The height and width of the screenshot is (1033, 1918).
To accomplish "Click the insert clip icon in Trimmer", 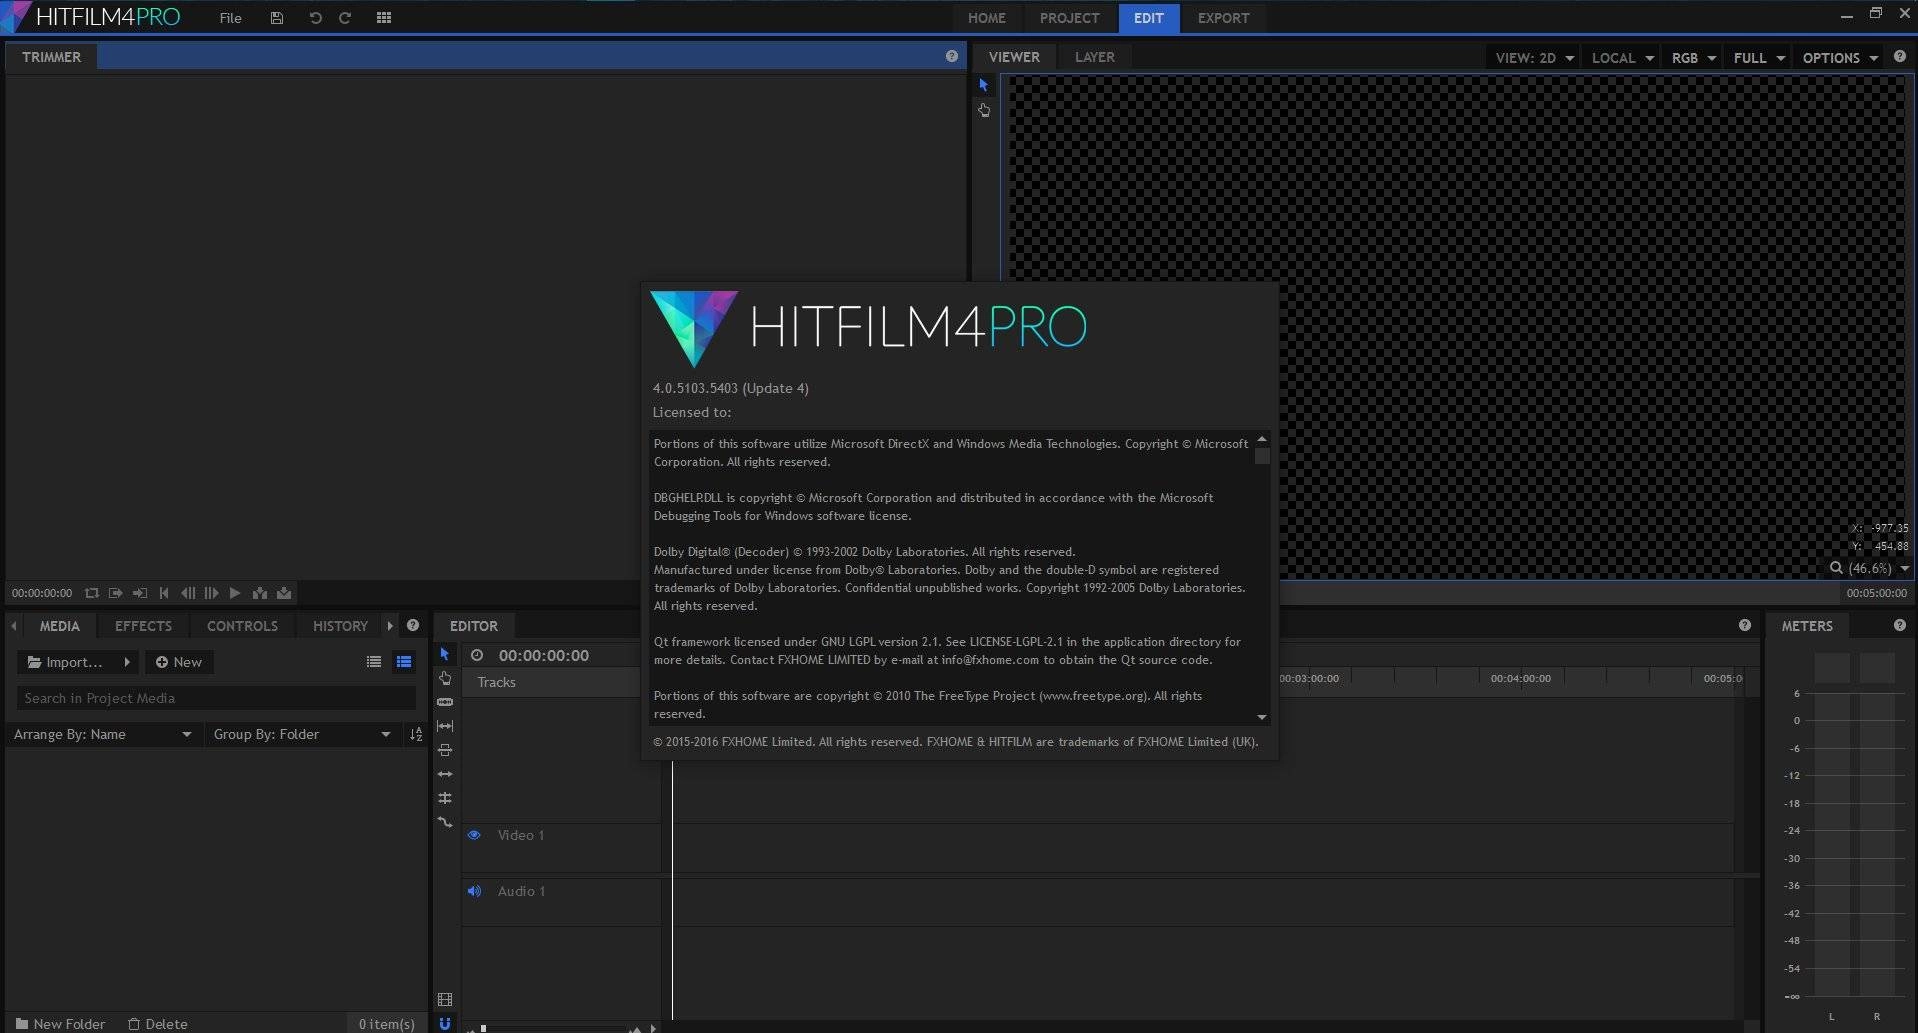I will pos(260,593).
